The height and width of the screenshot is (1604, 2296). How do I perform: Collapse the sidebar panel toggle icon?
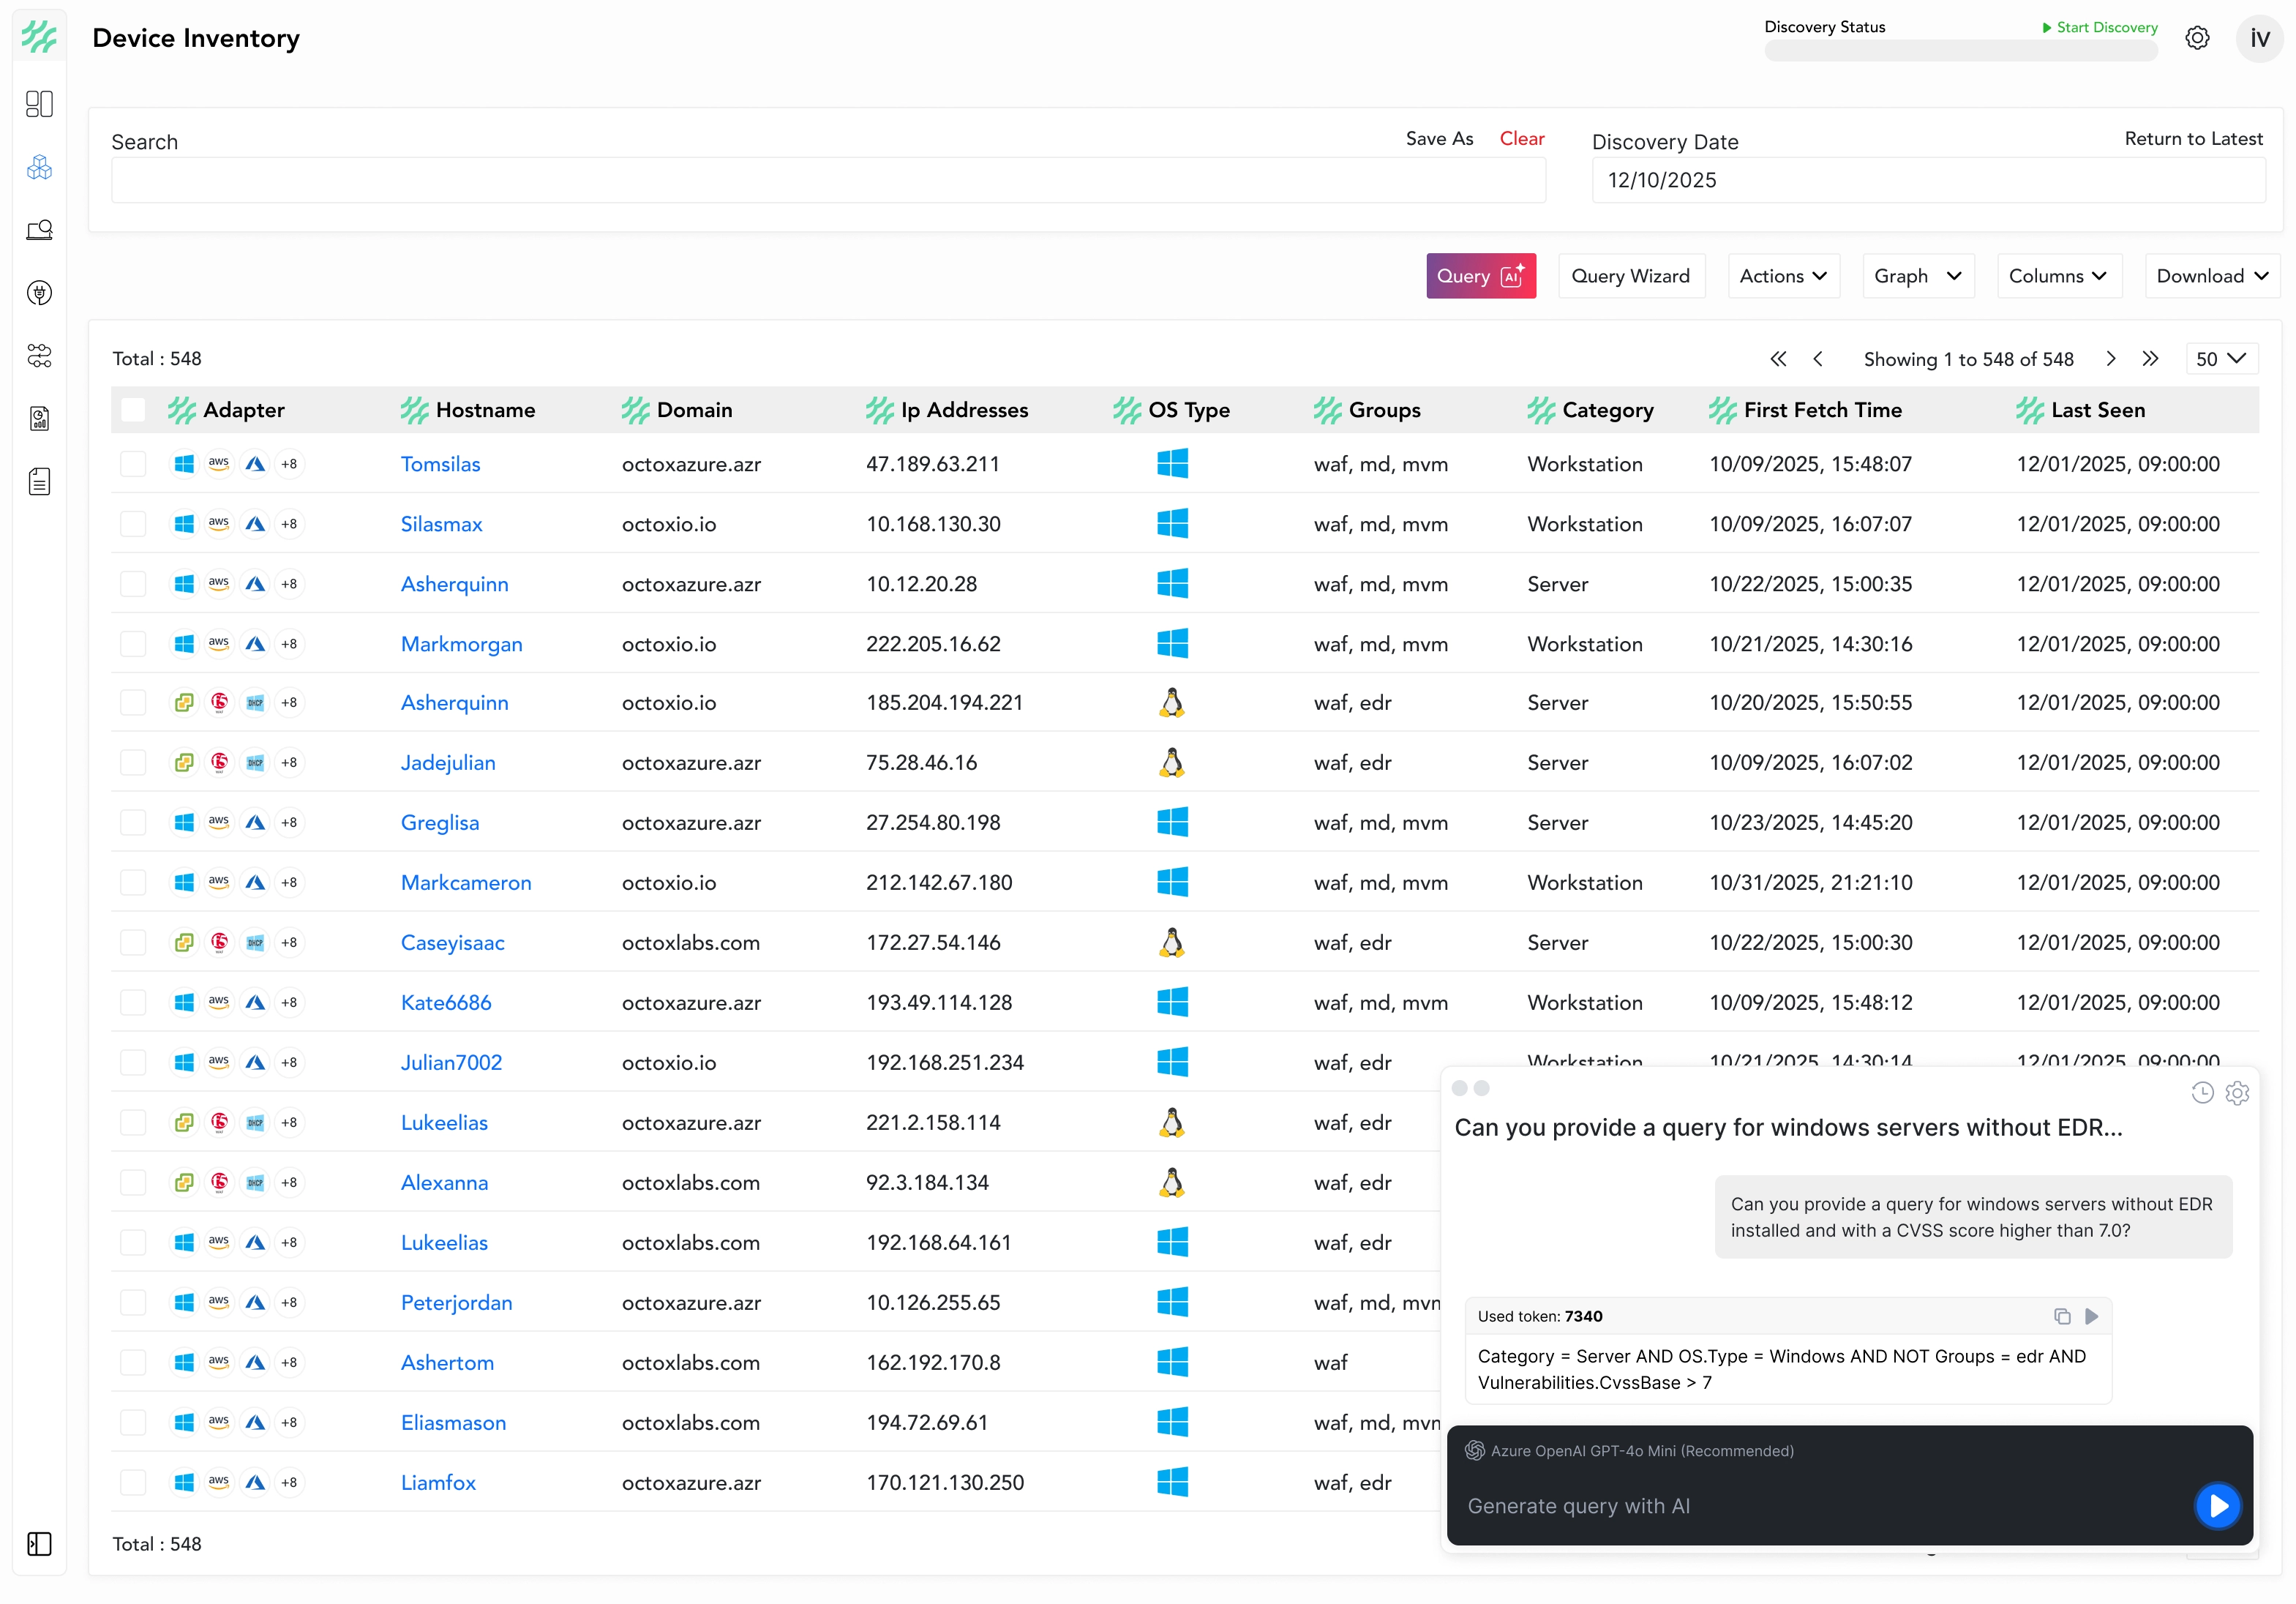pyautogui.click(x=39, y=1544)
